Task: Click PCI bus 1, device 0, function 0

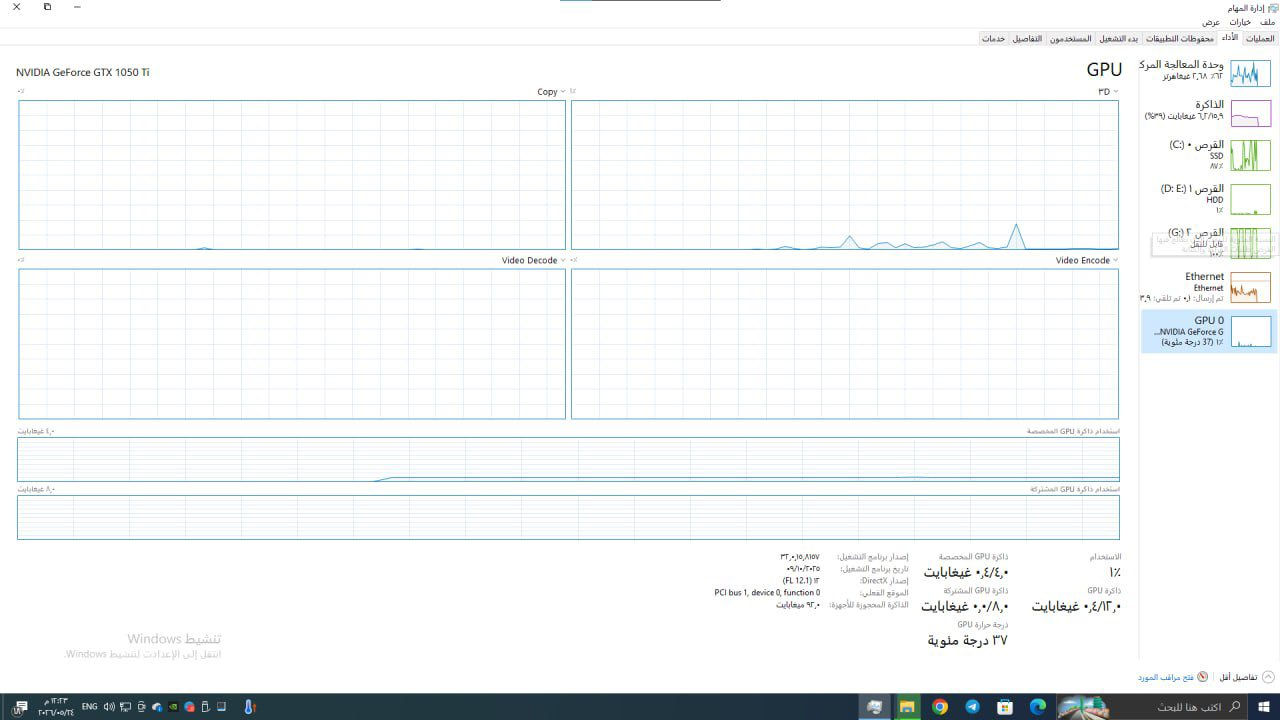Action: point(767,592)
